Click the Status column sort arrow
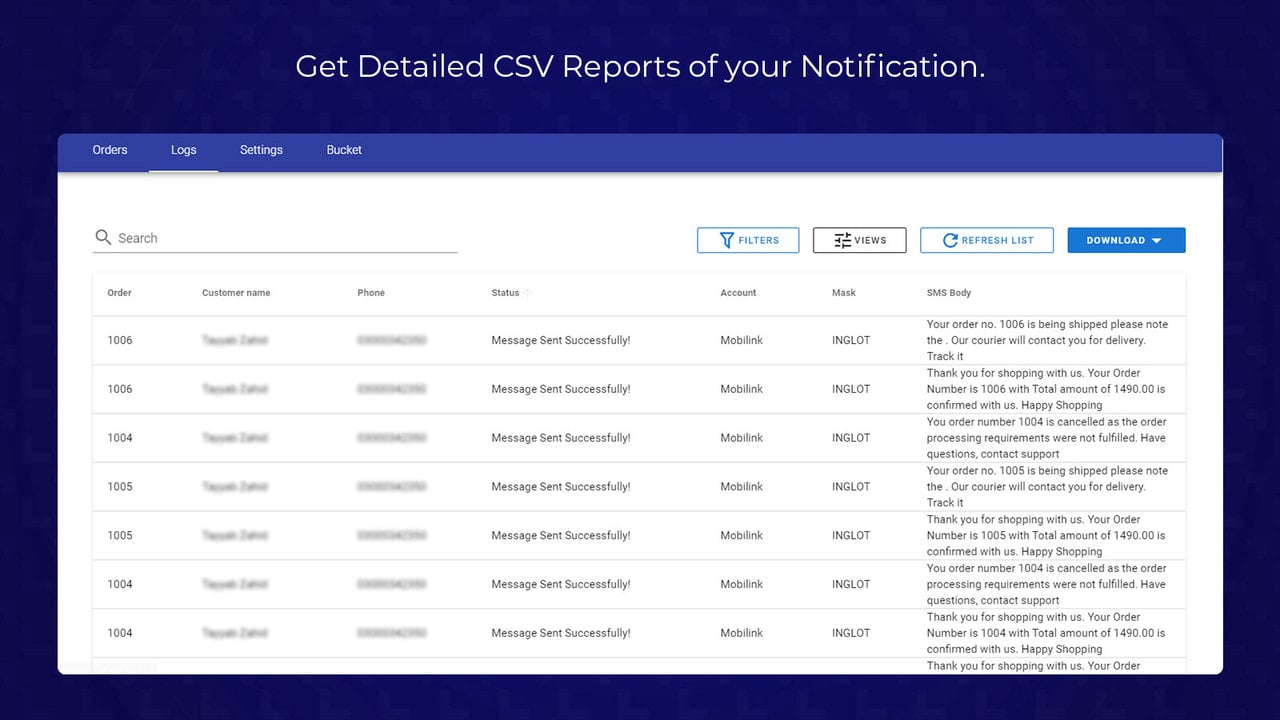Image resolution: width=1280 pixels, height=720 pixels. coord(528,293)
